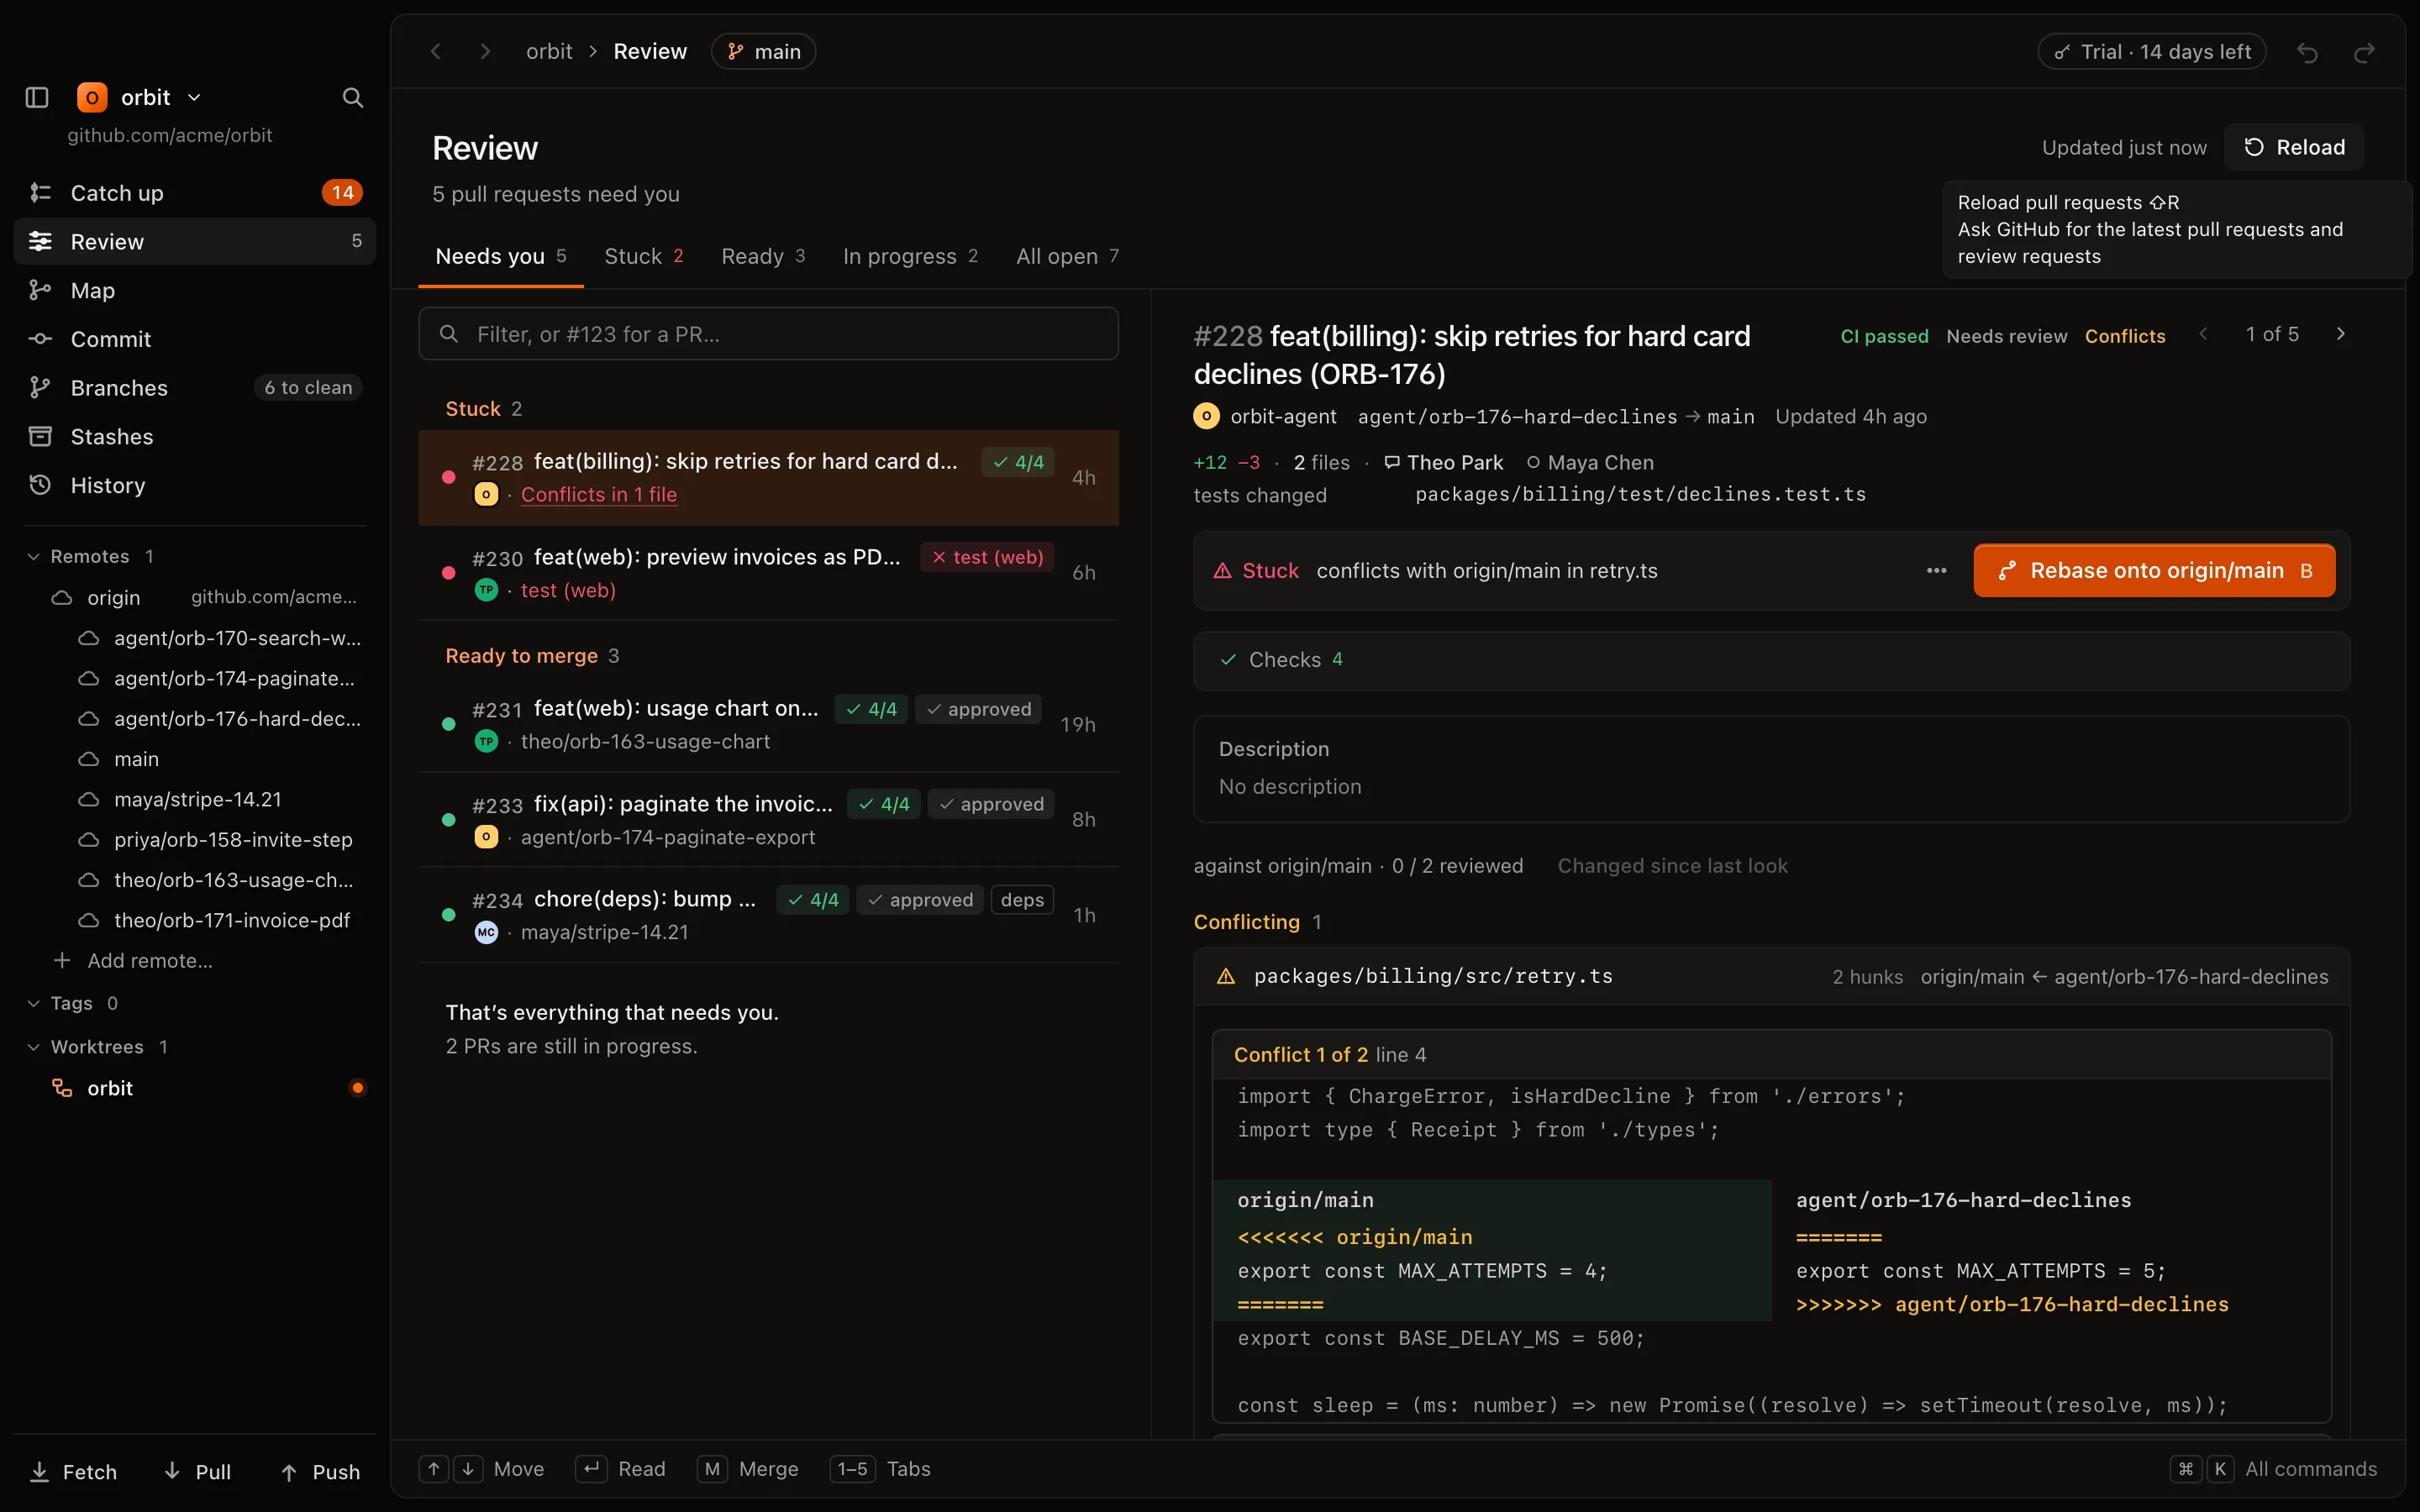
Task: Open the Map view
Action: pyautogui.click(x=195, y=290)
